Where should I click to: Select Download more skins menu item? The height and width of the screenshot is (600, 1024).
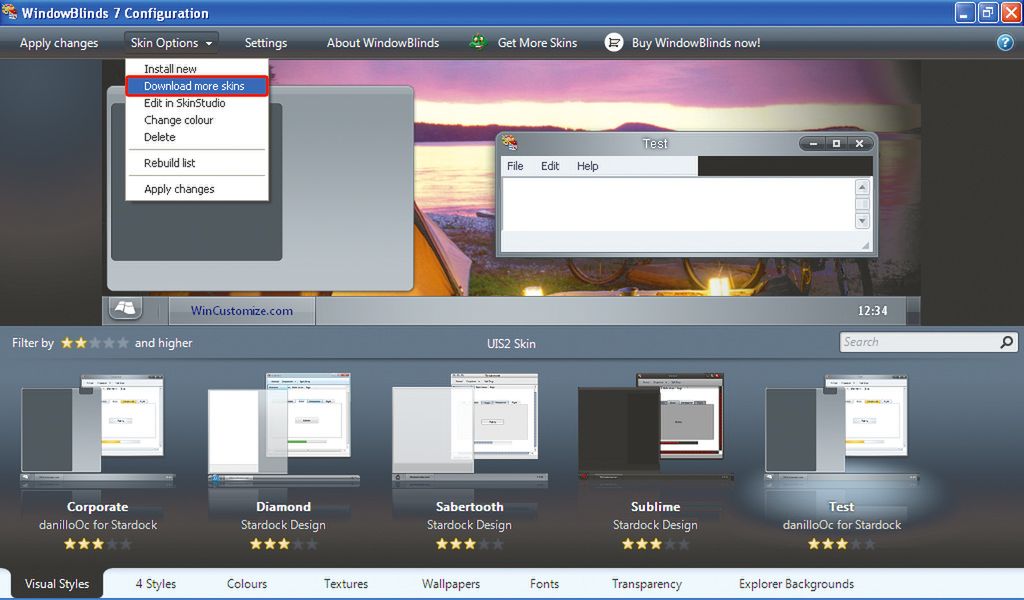click(x=197, y=86)
